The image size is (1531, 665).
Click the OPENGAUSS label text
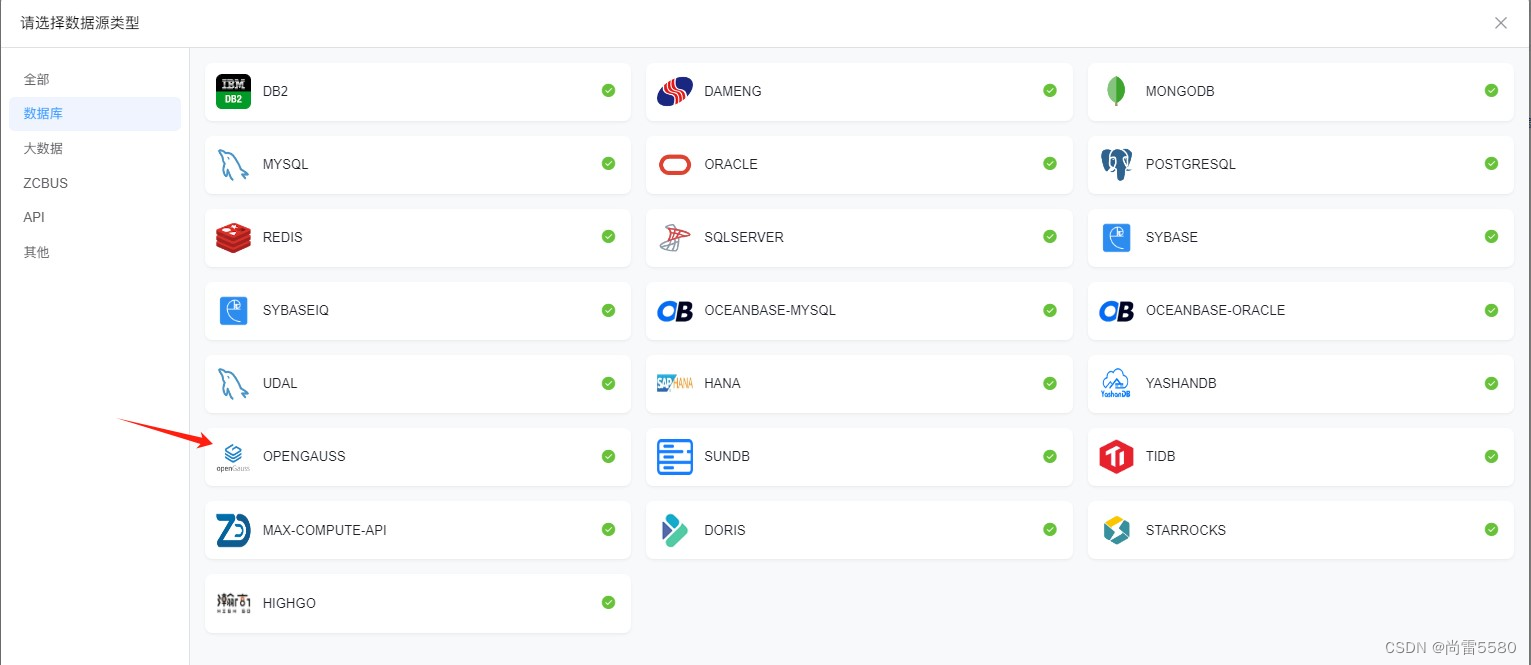[x=304, y=456]
